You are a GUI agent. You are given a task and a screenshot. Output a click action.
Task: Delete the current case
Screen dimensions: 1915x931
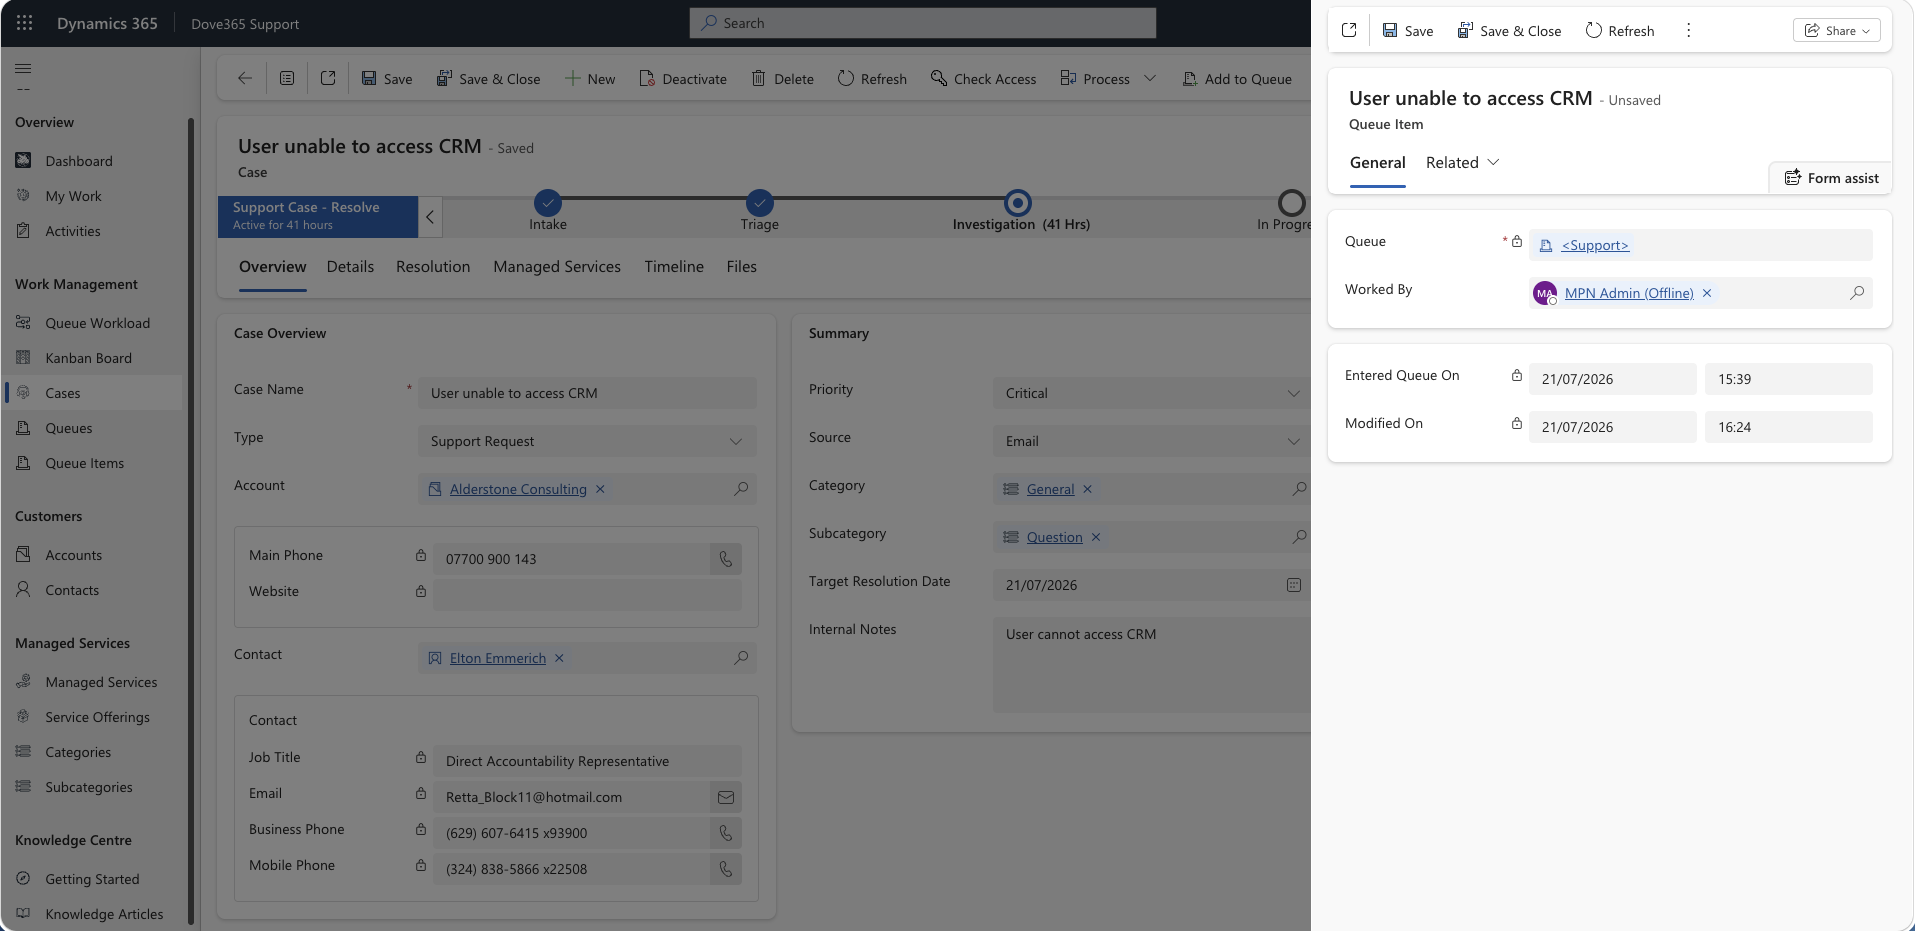pyautogui.click(x=783, y=79)
